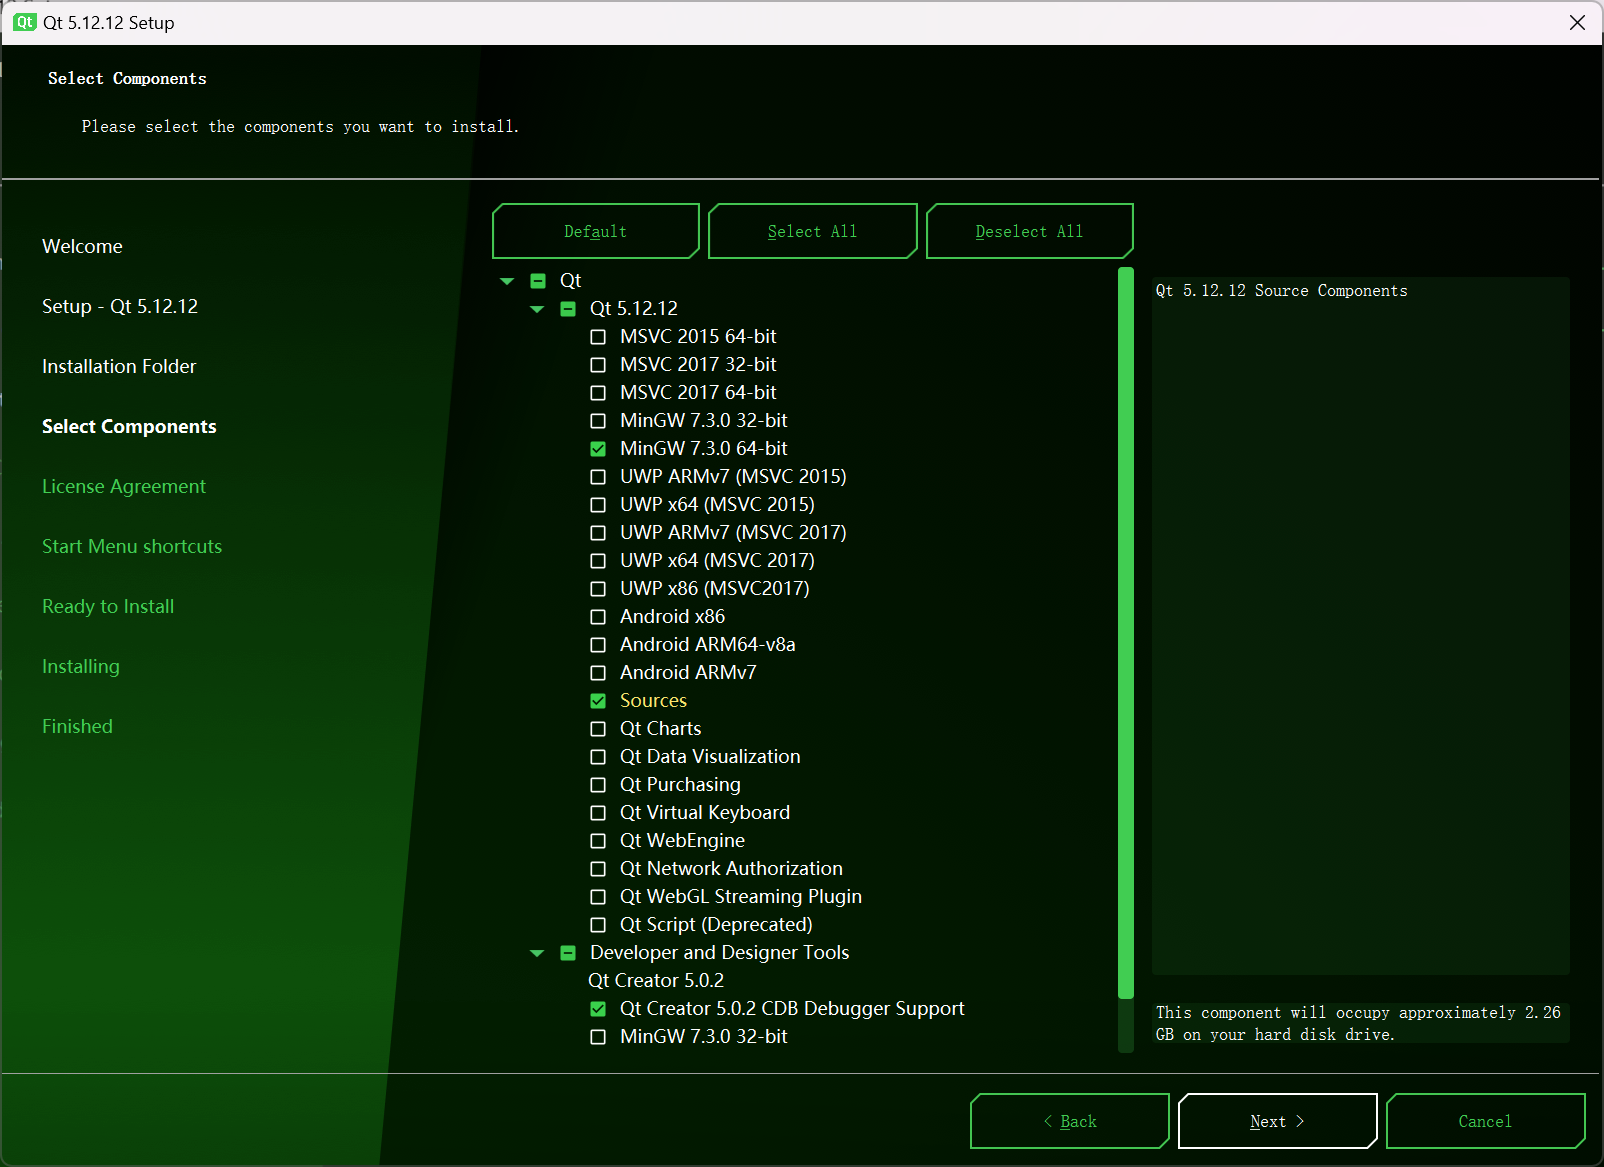
Task: Collapse Developer and Designer Tools node
Action: 537,953
